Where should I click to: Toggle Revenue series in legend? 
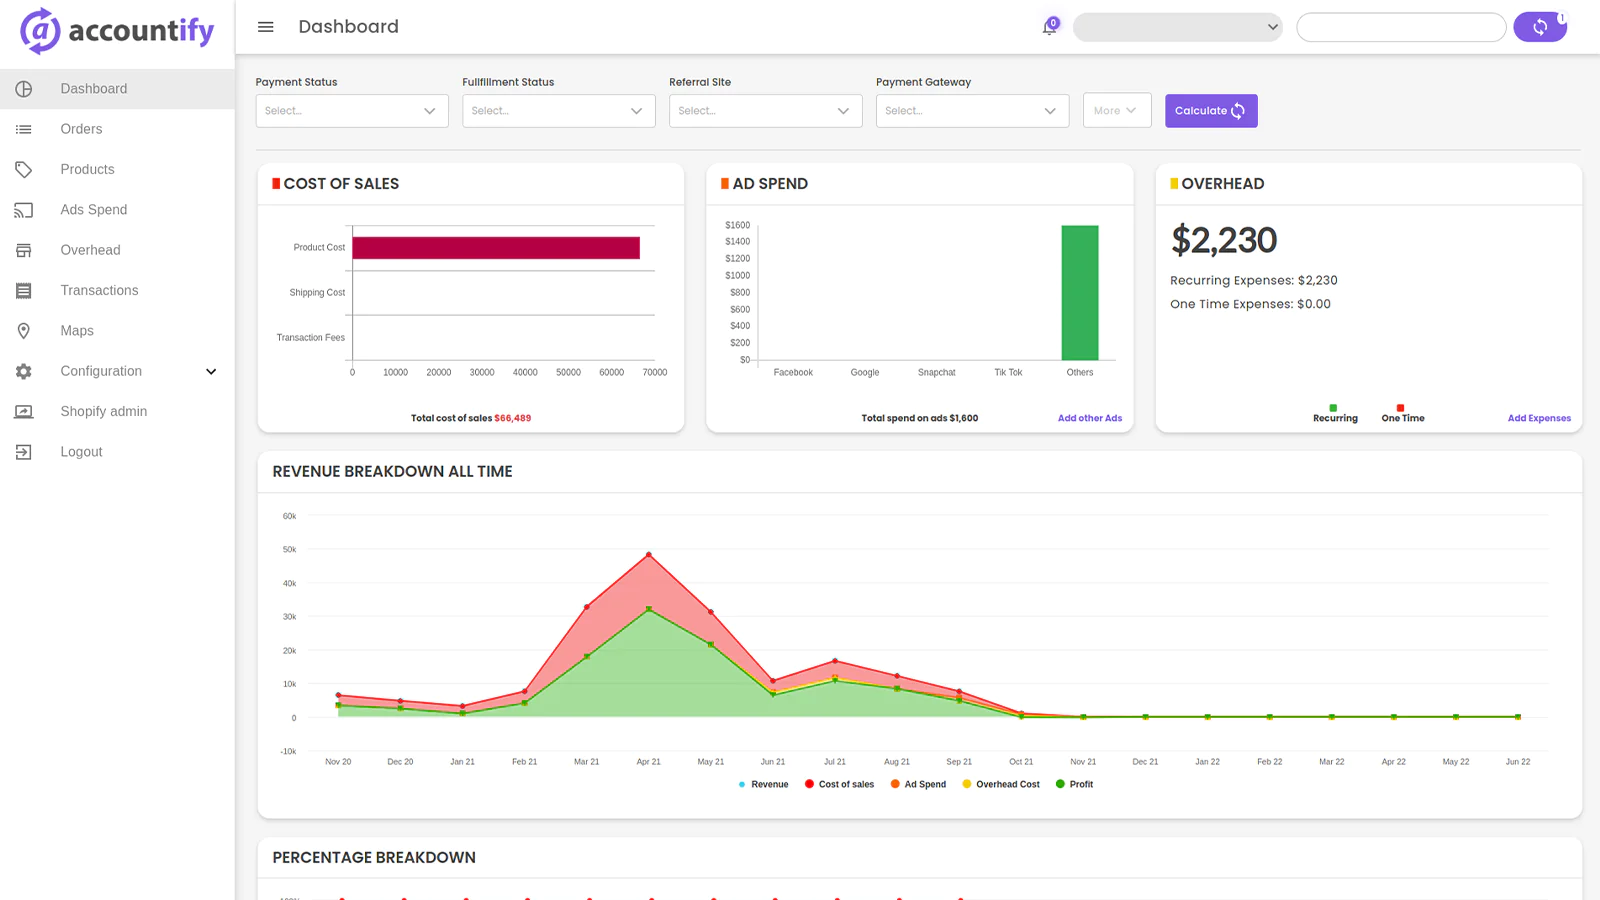(x=764, y=784)
